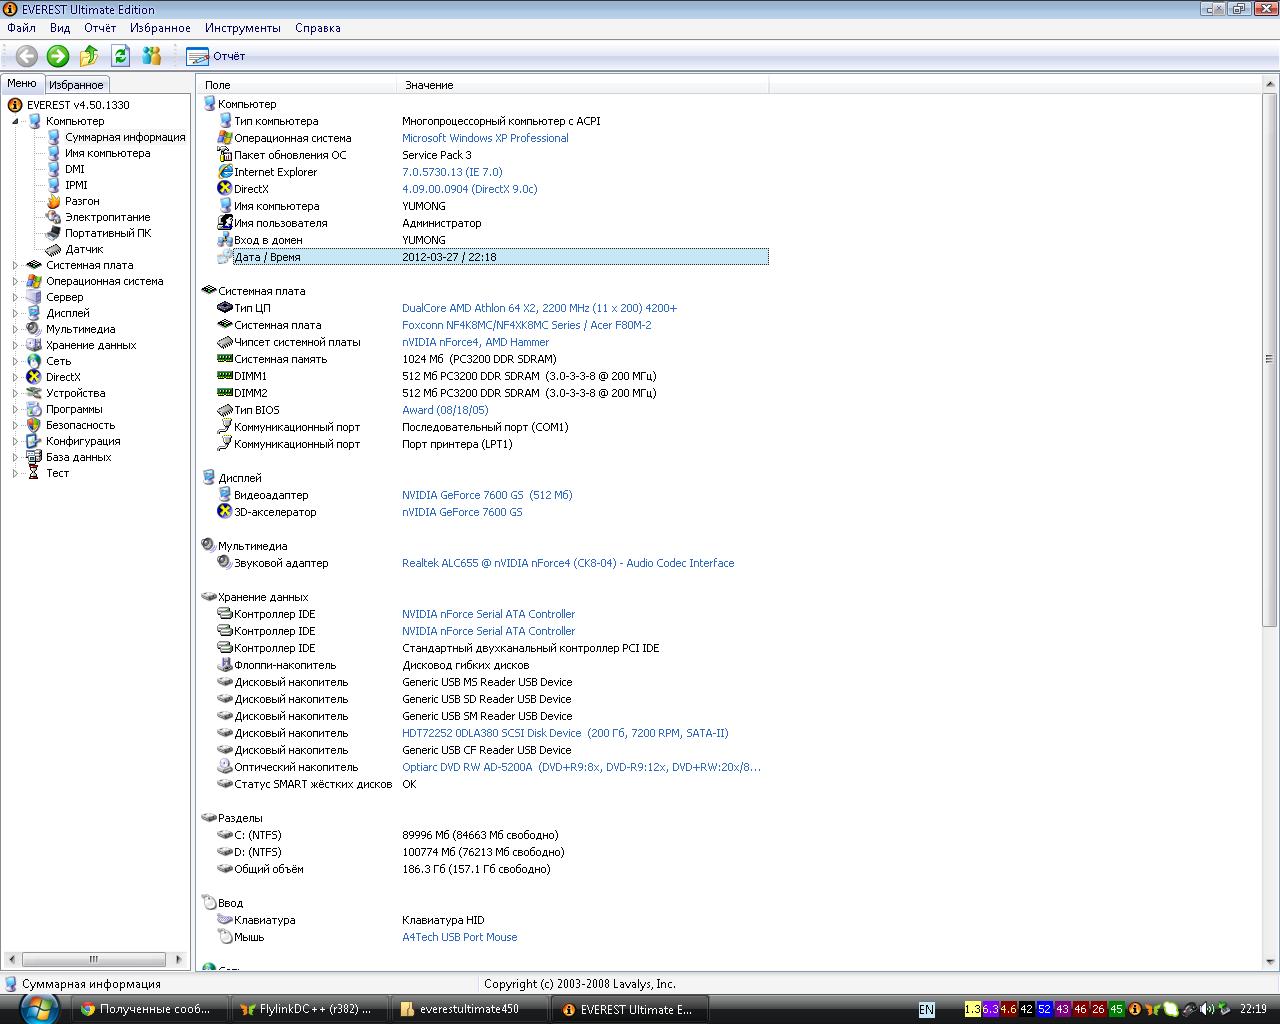Open the Избранное menu in menu bar

160,28
